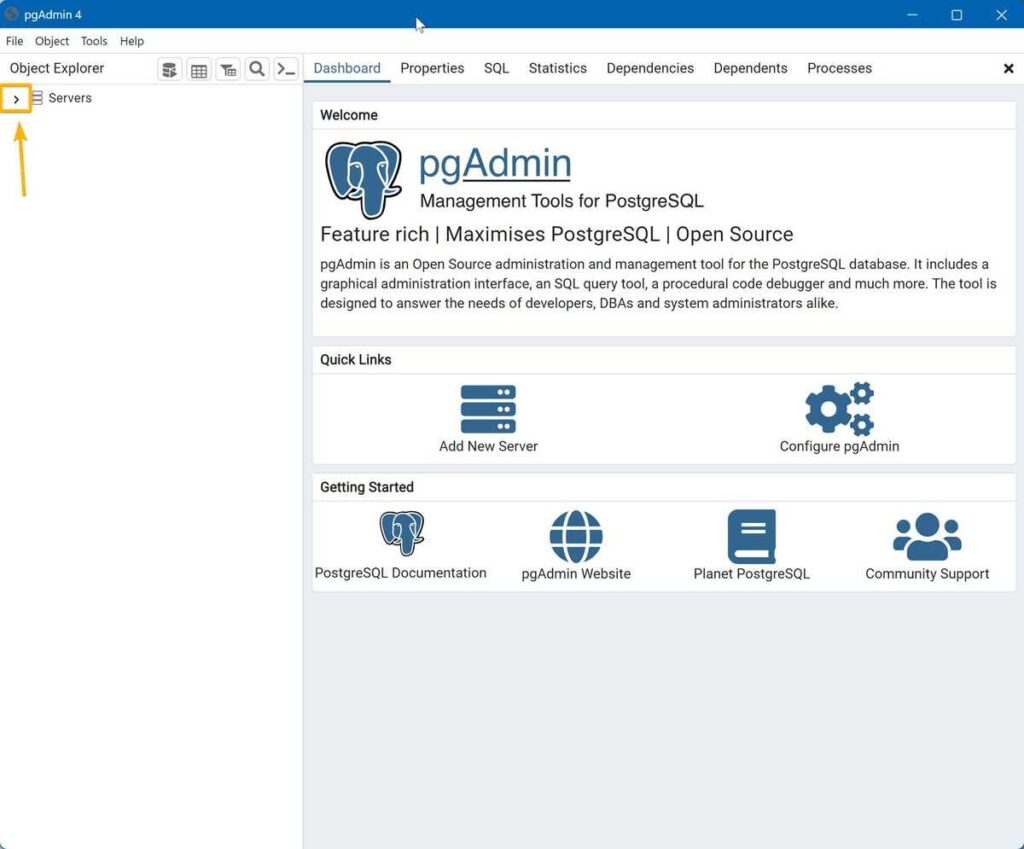Screen dimensions: 1024x849
Task: Click the Quick Links section header
Action: [x=355, y=359]
